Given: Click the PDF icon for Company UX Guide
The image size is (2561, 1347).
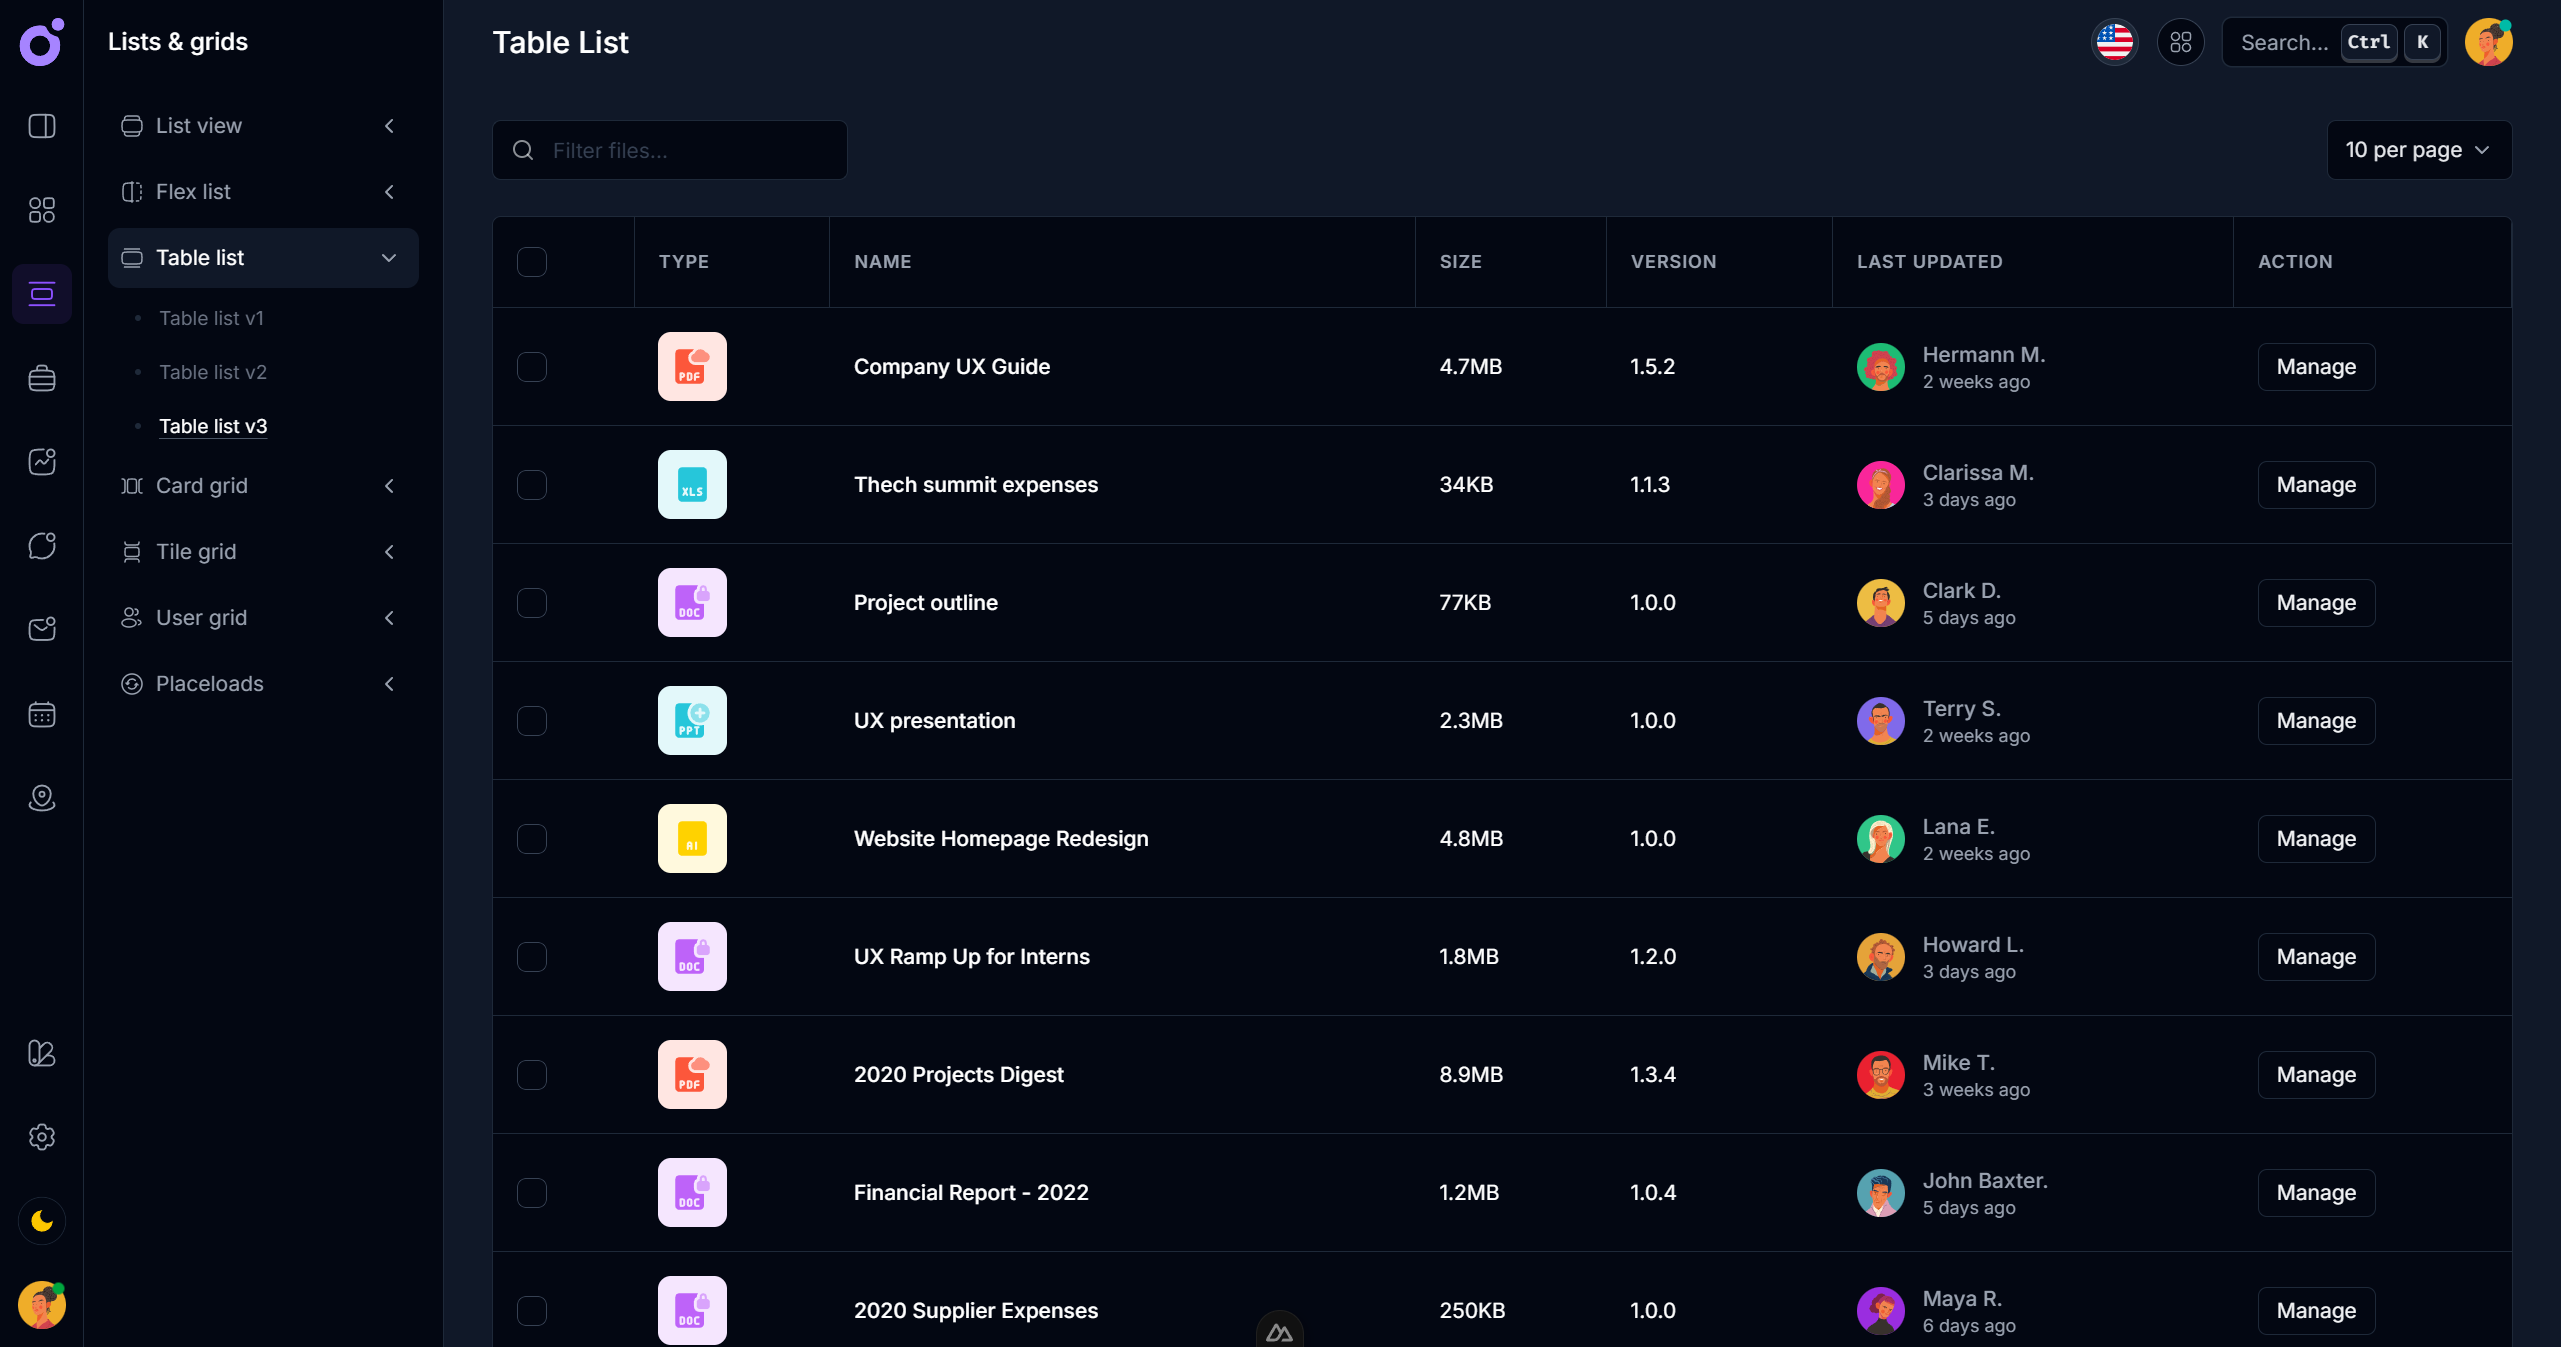Looking at the screenshot, I should click(691, 366).
